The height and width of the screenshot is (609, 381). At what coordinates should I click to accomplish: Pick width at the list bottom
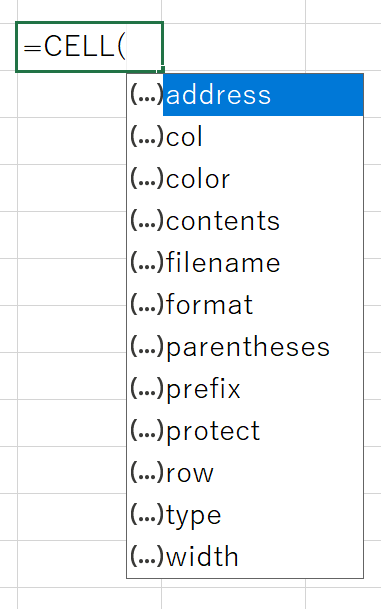(245, 557)
